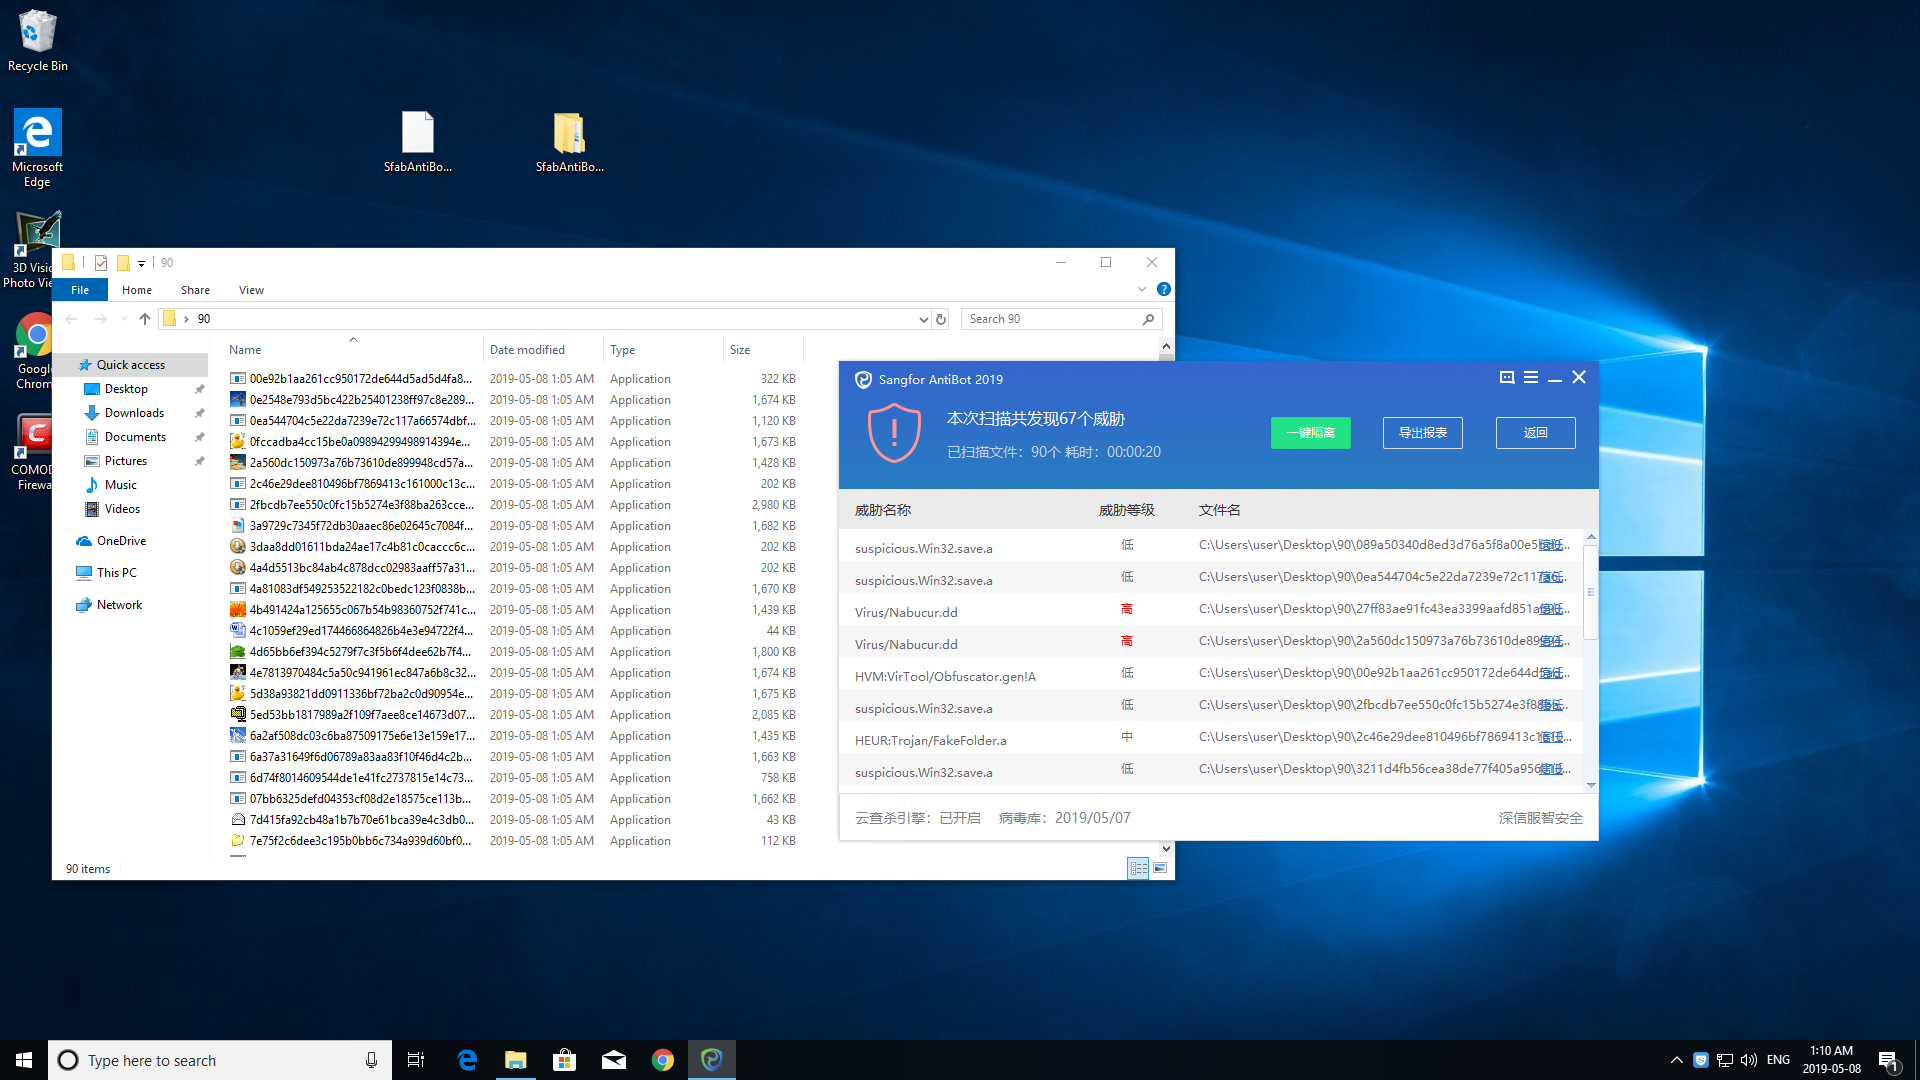Show hidden system tray icons
This screenshot has width=1920, height=1080.
click(x=1676, y=1060)
